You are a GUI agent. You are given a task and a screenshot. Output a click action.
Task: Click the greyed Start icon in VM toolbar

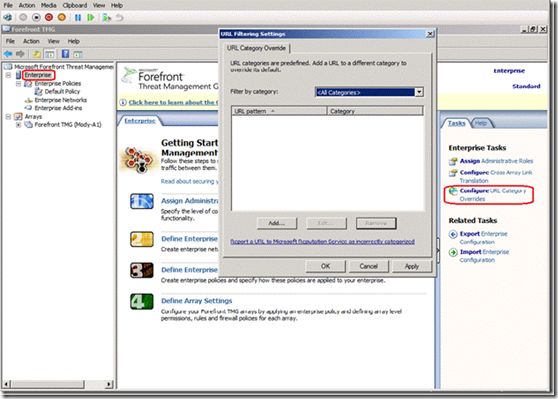pos(23,17)
